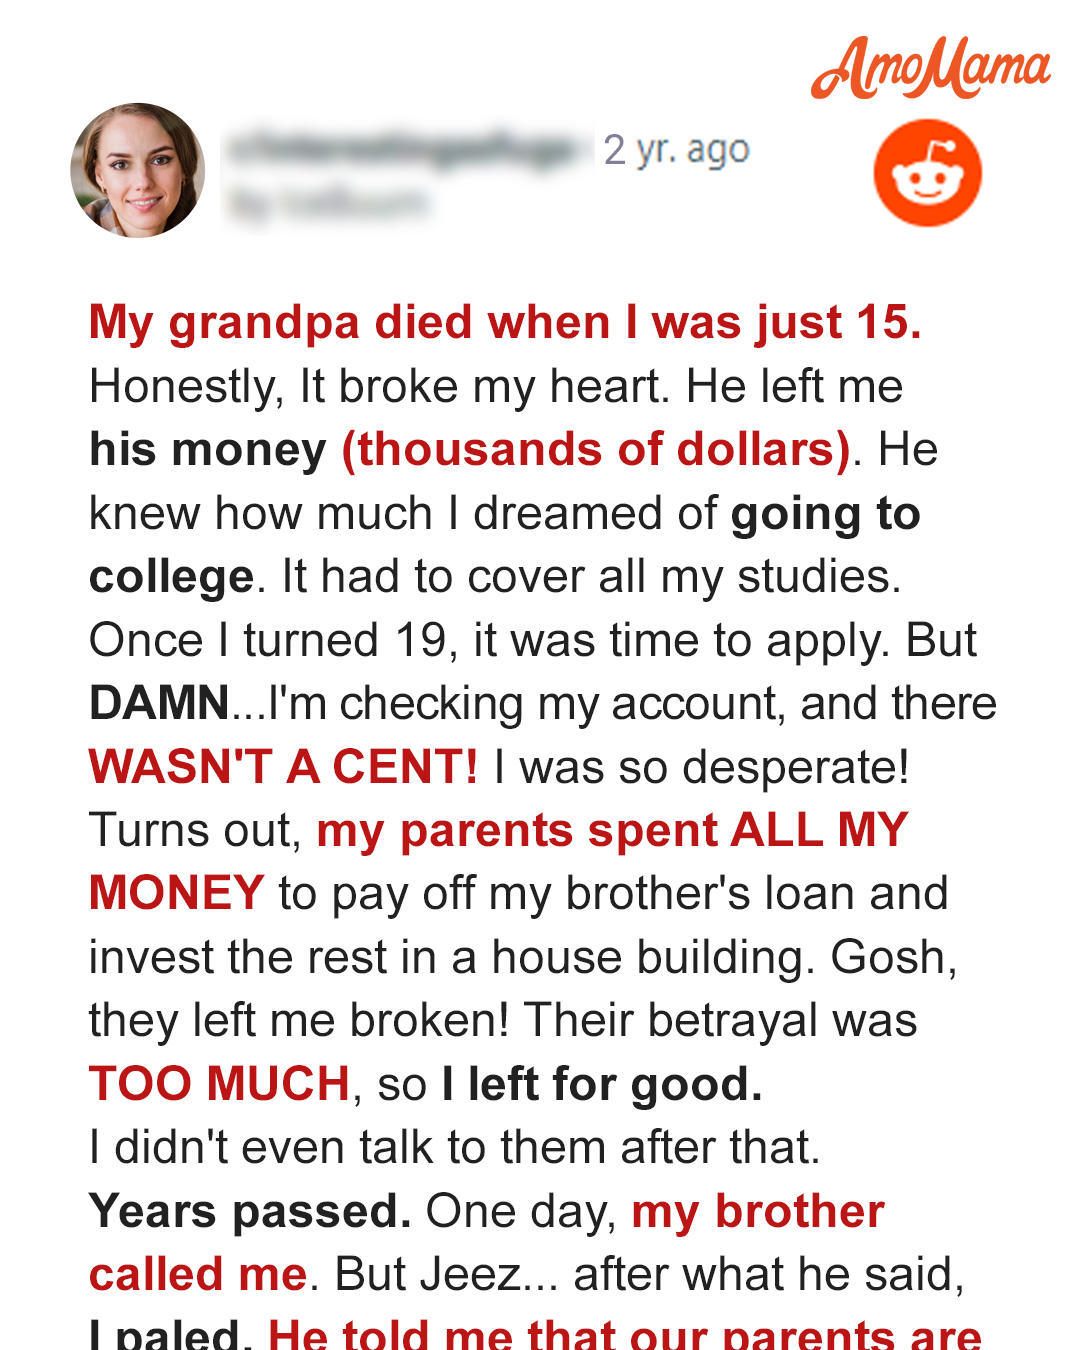
Task: Click "He told me that our parents" line
Action: [625, 1335]
